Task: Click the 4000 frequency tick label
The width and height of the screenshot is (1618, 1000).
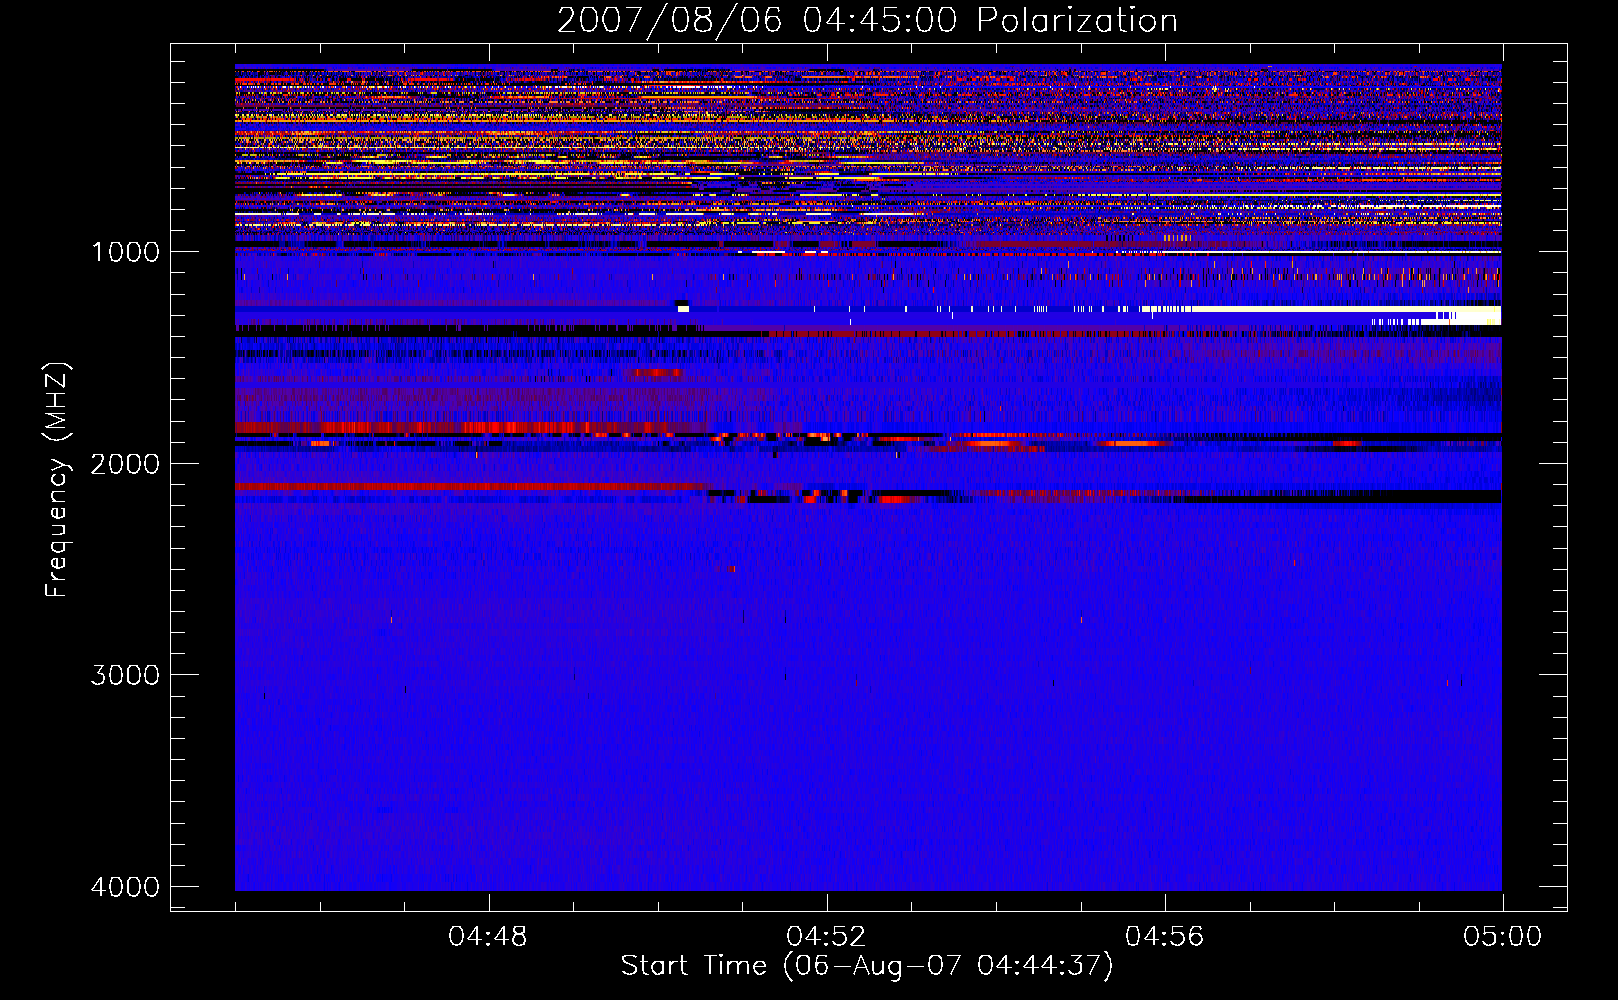Action: click(x=125, y=887)
